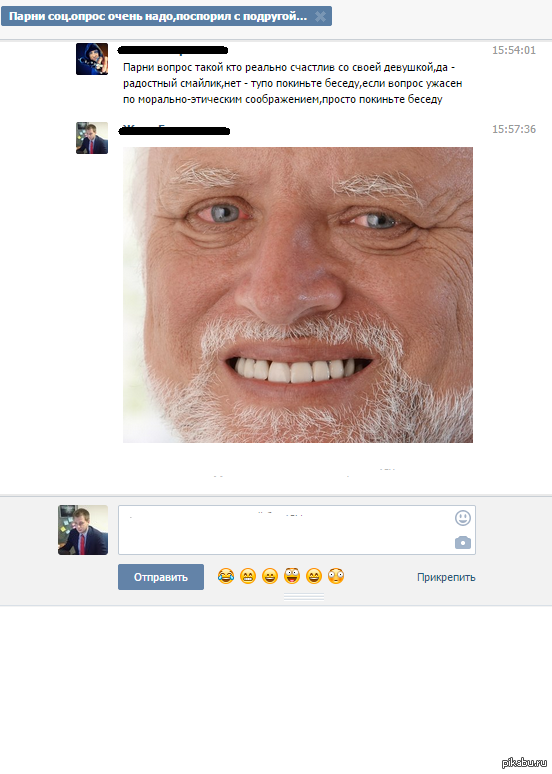552x774 pixels.
Task: Open the emoji picker smiley icon
Action: 463,518
